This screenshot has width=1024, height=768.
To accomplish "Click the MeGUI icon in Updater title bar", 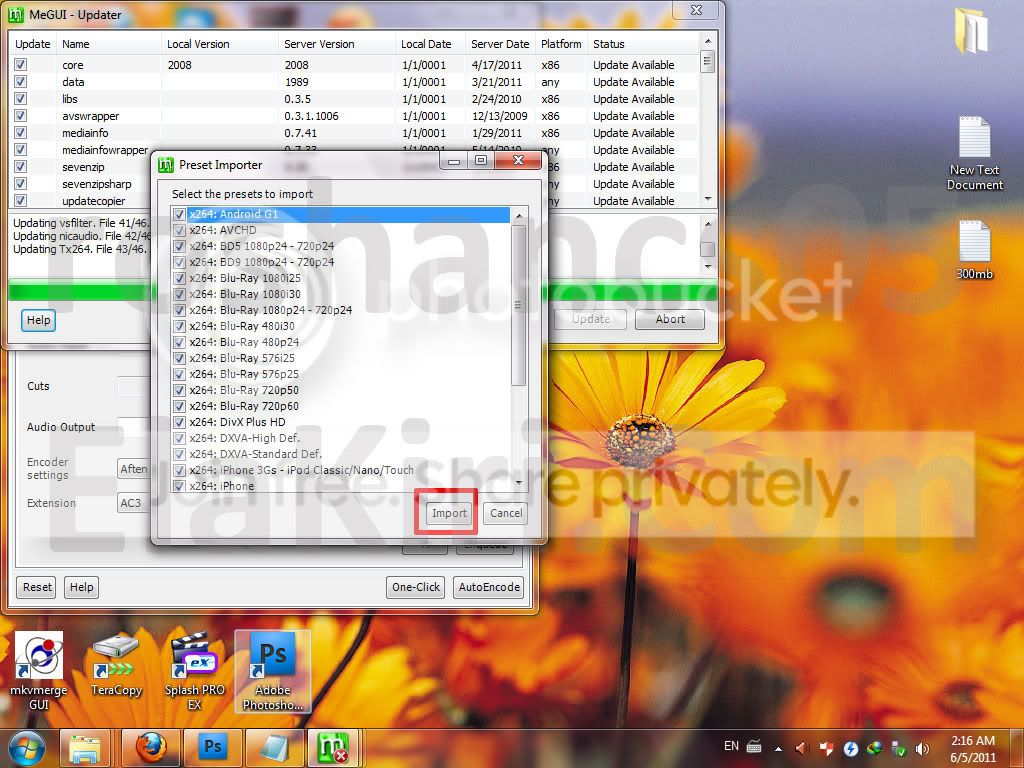I will [16, 14].
